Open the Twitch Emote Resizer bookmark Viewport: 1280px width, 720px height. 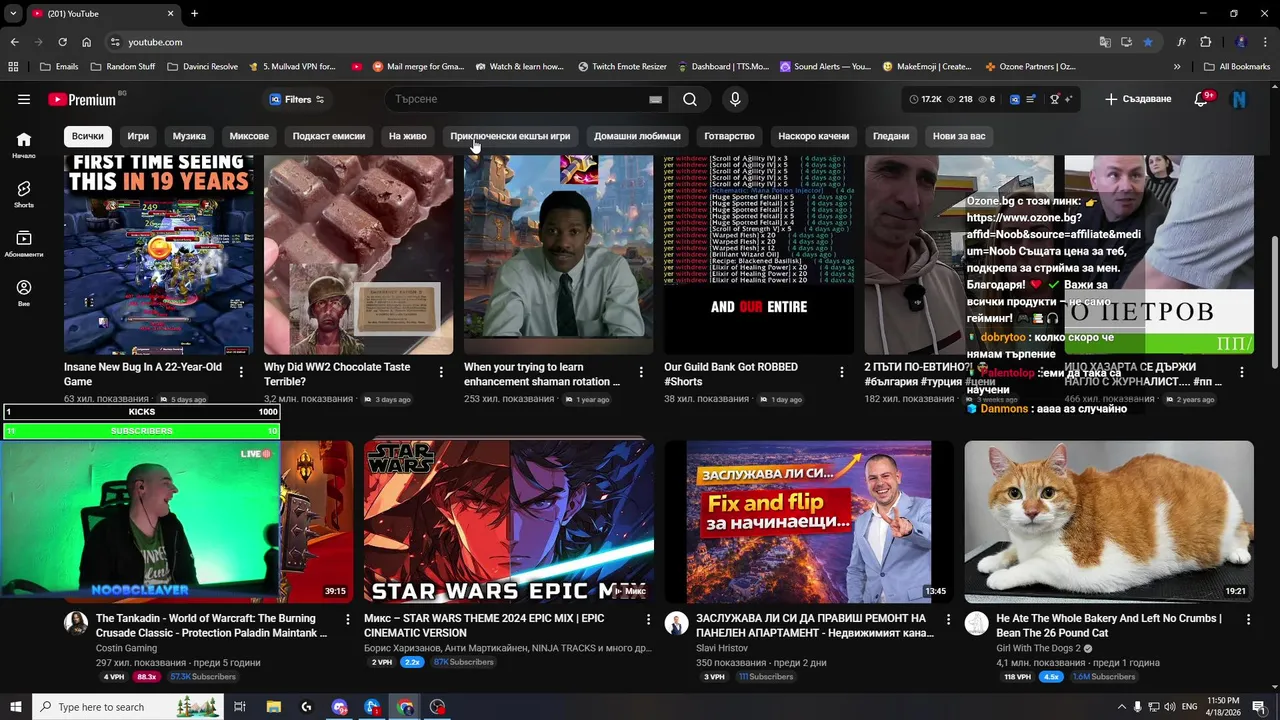click(622, 66)
